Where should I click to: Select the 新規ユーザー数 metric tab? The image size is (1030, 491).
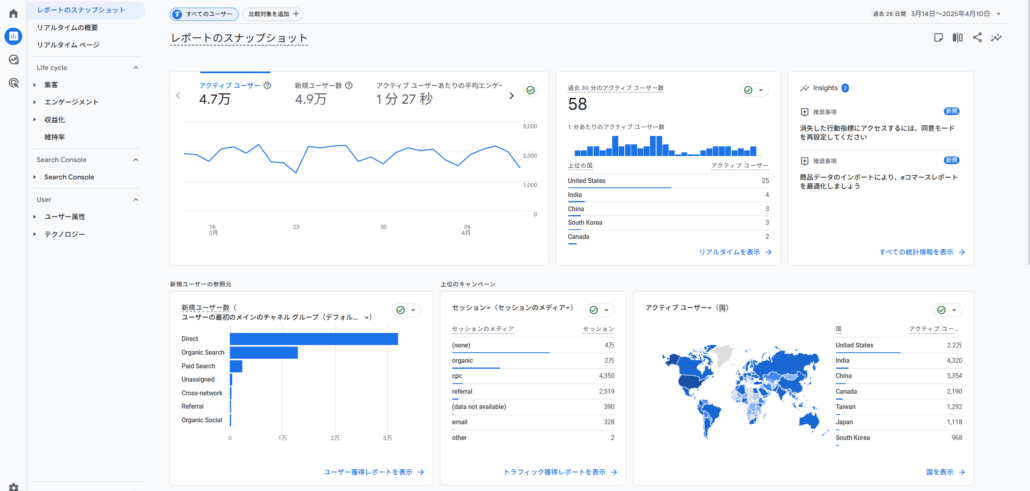click(x=324, y=93)
